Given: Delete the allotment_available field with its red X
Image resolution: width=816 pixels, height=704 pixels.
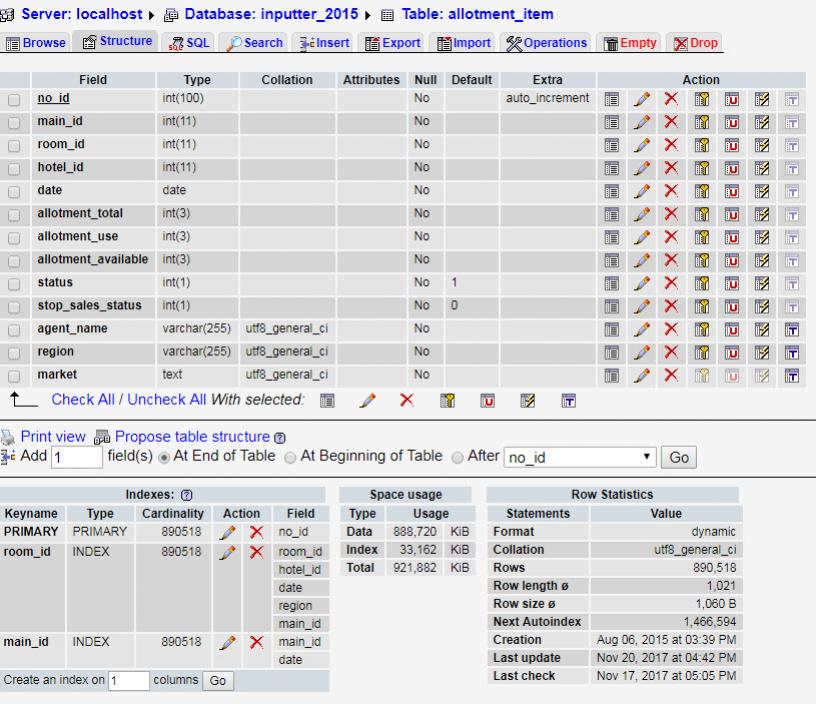Looking at the screenshot, I should tap(671, 260).
